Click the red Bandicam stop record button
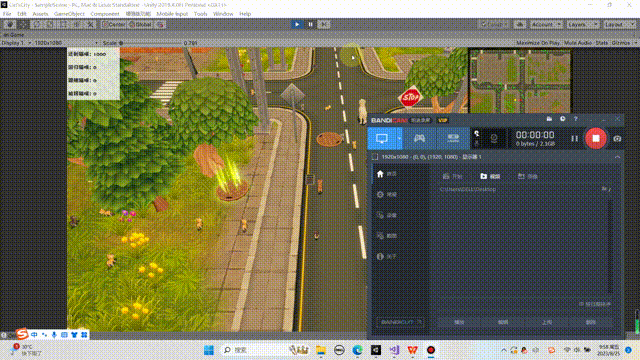The height and width of the screenshot is (360, 640). 596,138
